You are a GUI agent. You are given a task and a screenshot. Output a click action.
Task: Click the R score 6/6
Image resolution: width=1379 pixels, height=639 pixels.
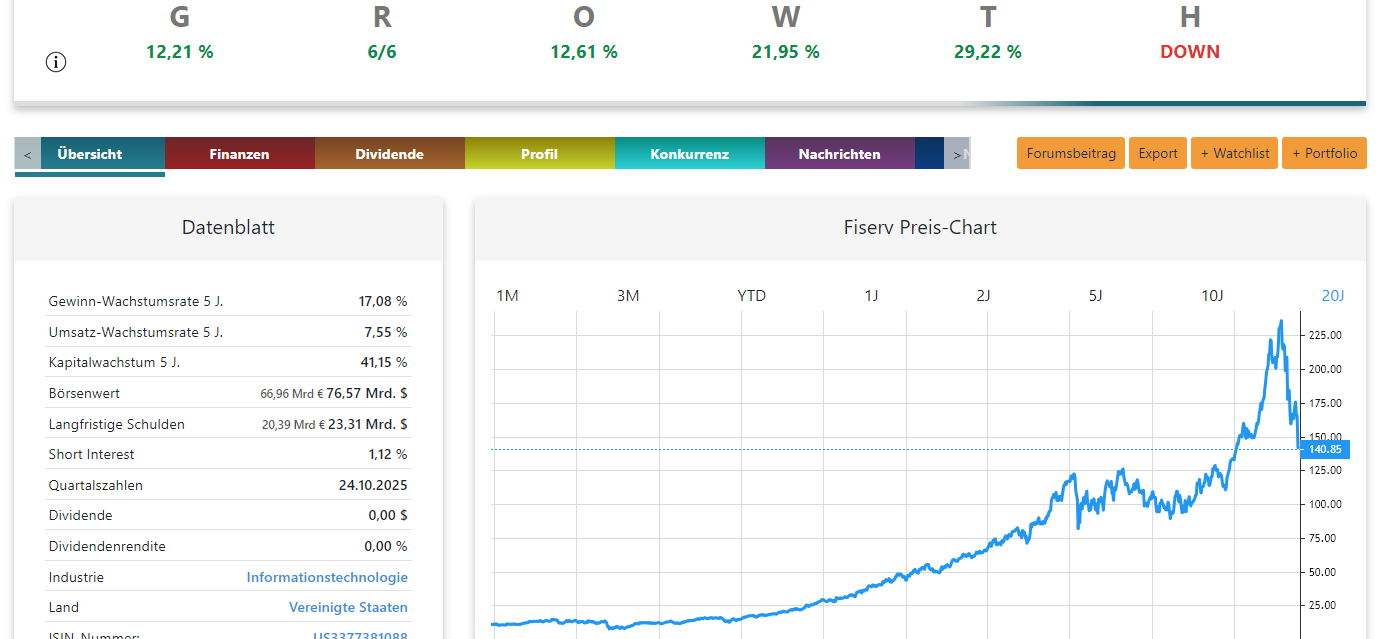click(x=382, y=52)
